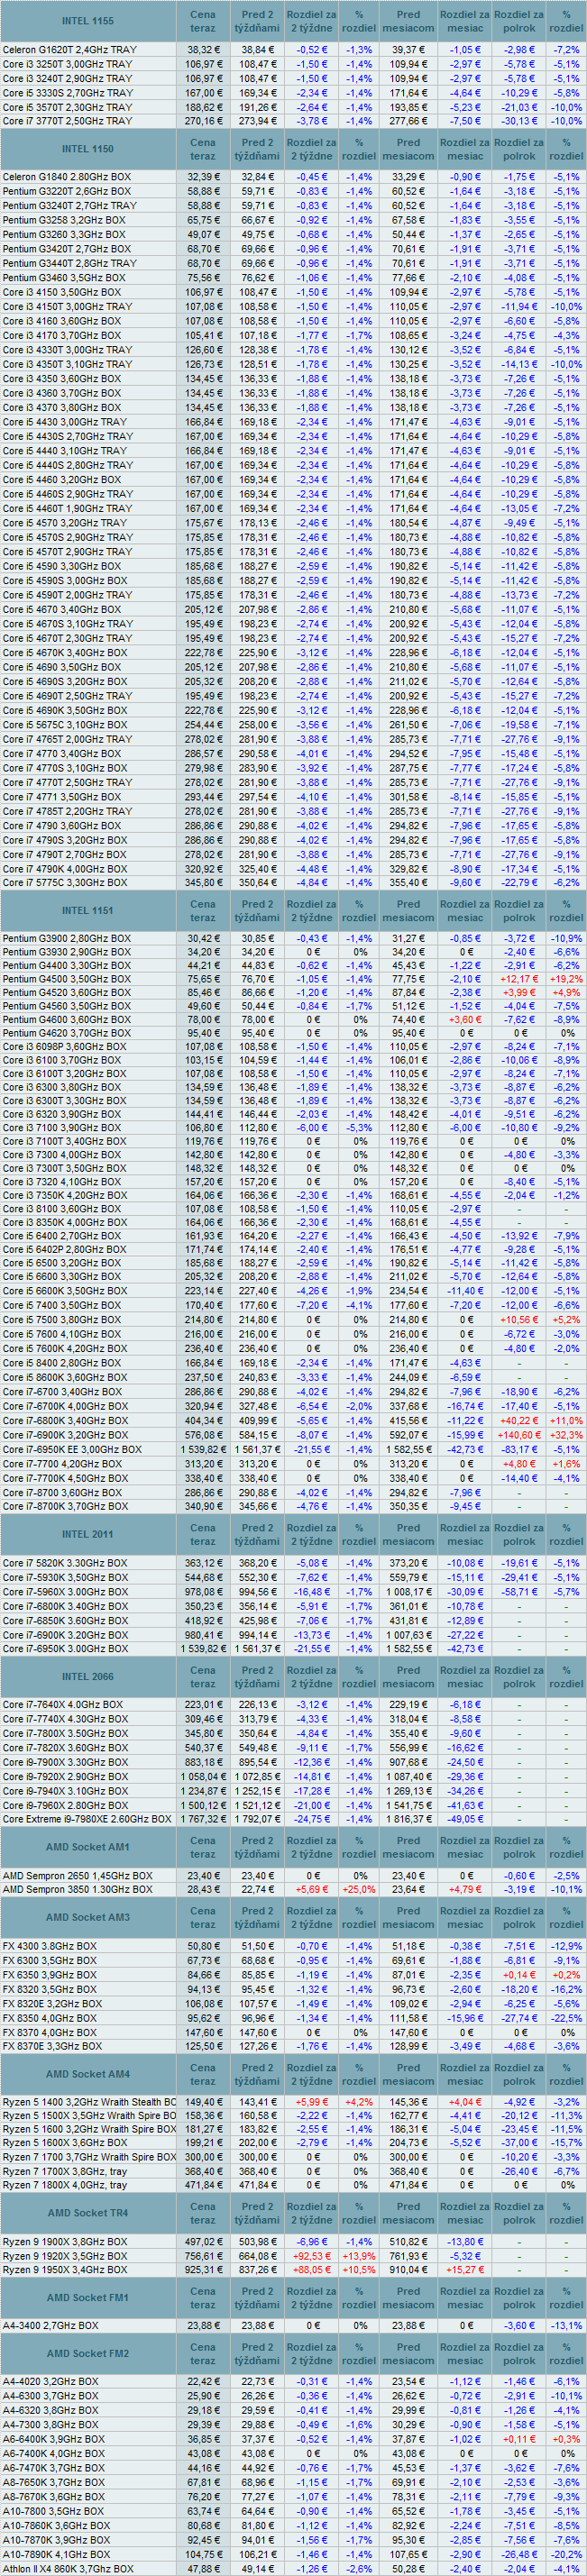This screenshot has height=2576, width=587.
Task: Click the AMD Socket AM3 section header
Action: (x=88, y=1917)
